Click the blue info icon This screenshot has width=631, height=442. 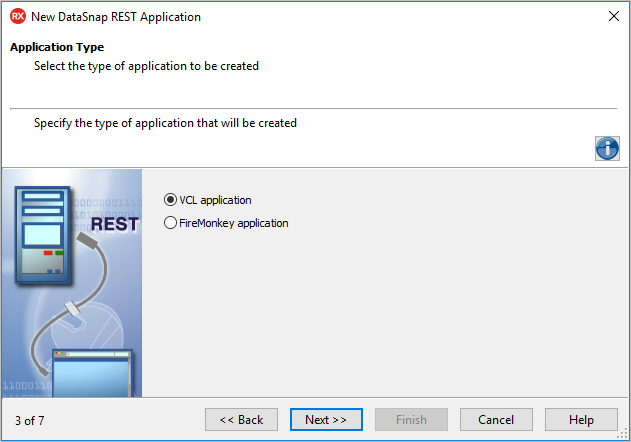tap(607, 149)
